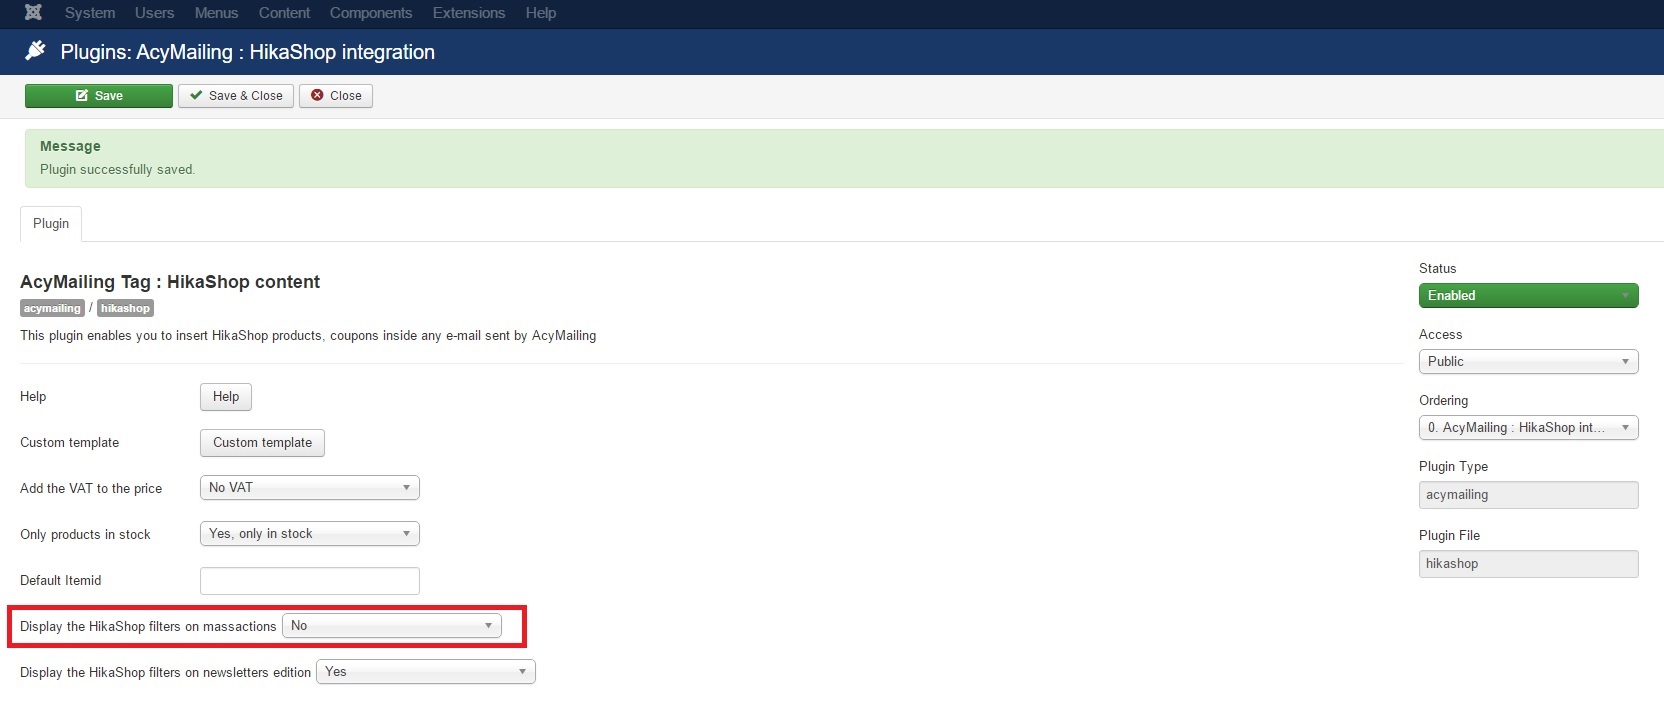The image size is (1664, 715).
Task: Click the plugin plug icon in header
Action: click(x=35, y=50)
